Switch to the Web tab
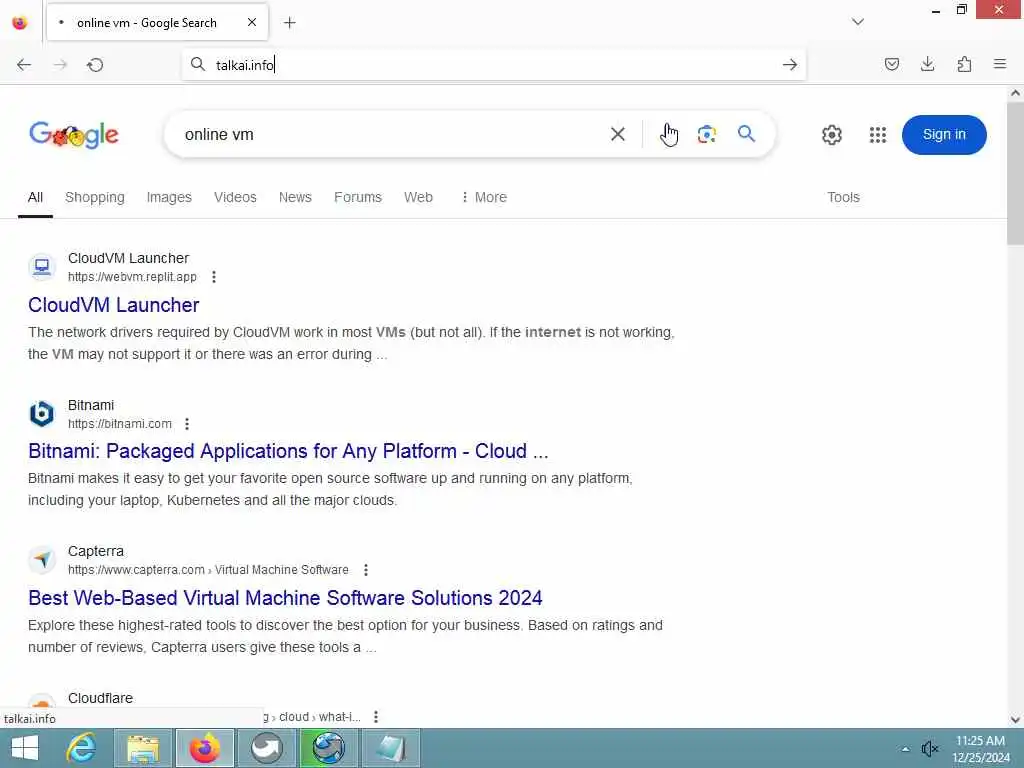Viewport: 1024px width, 768px height. pyautogui.click(x=418, y=197)
